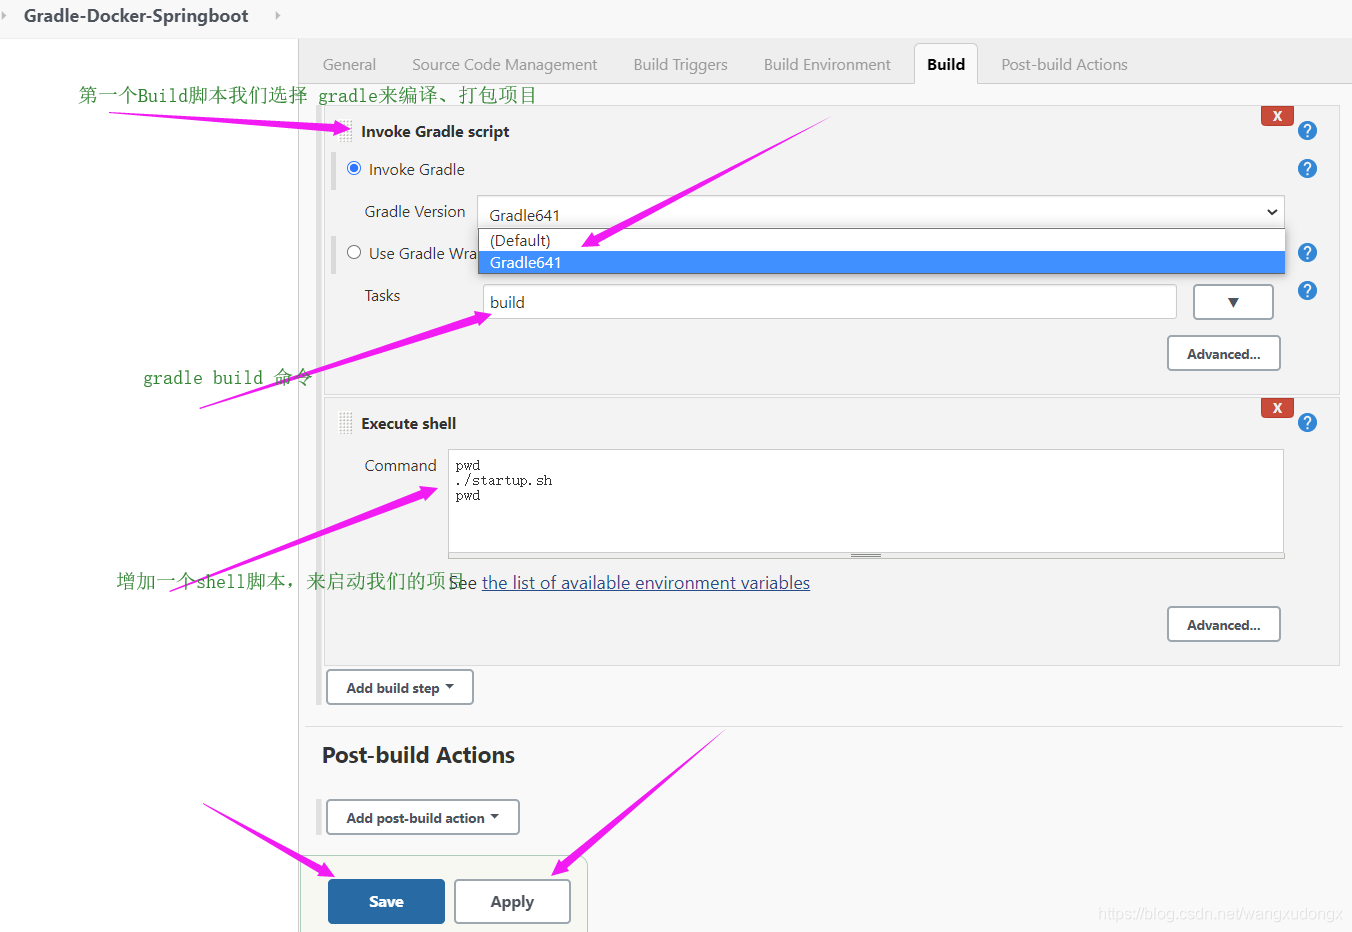1352x932 pixels.
Task: Open the Gradle Version dropdown
Action: [x=881, y=212]
